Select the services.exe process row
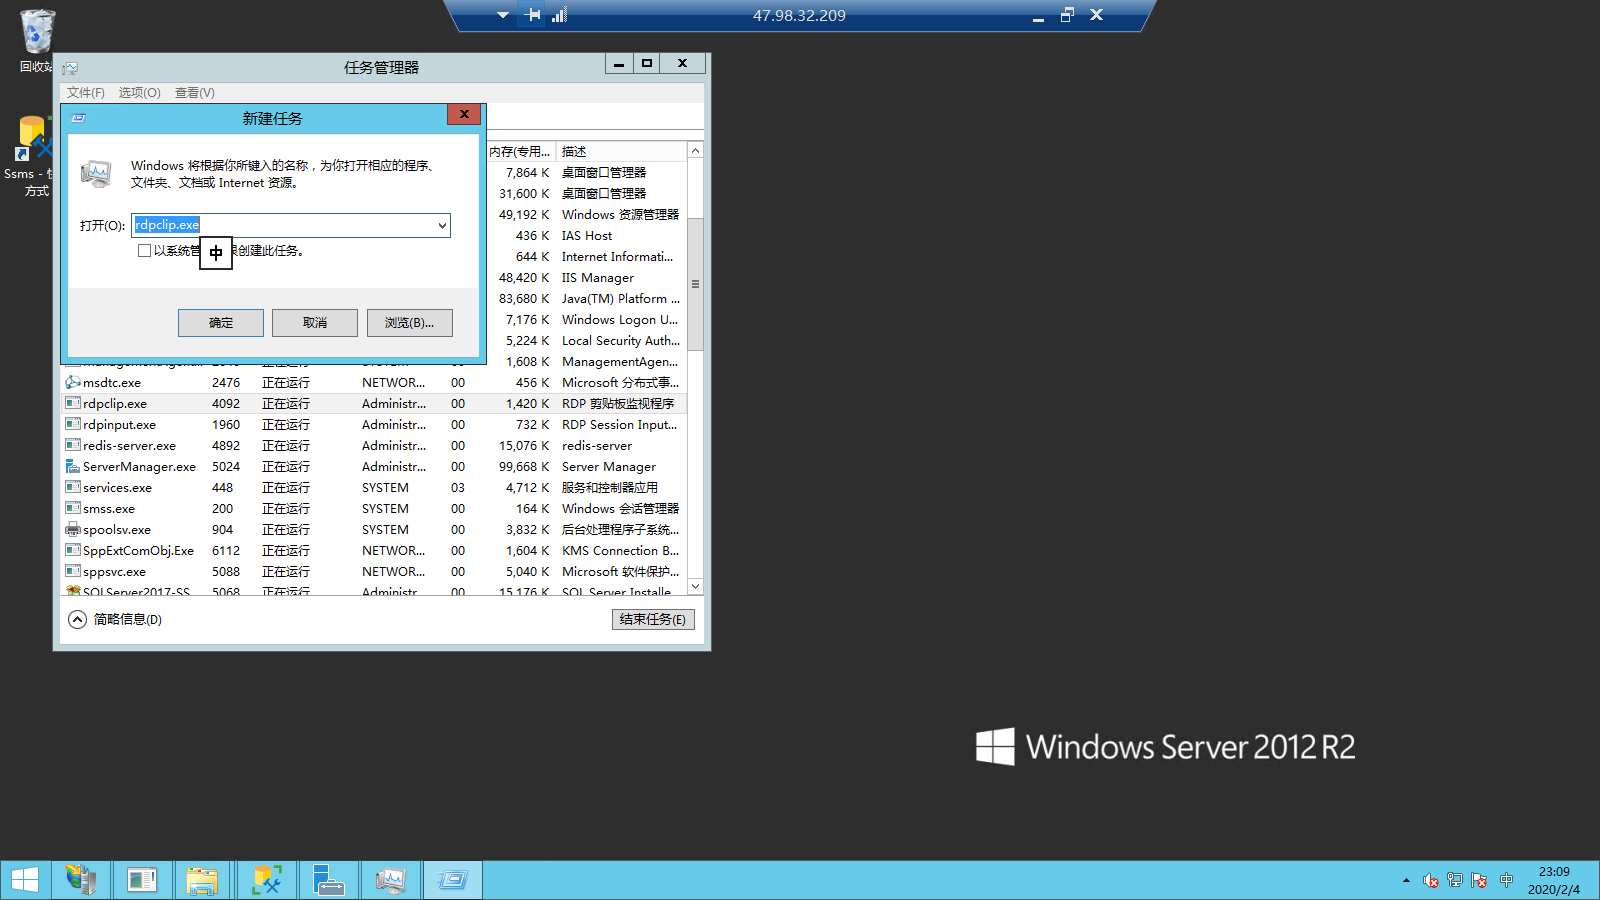The image size is (1600, 900). pos(375,487)
